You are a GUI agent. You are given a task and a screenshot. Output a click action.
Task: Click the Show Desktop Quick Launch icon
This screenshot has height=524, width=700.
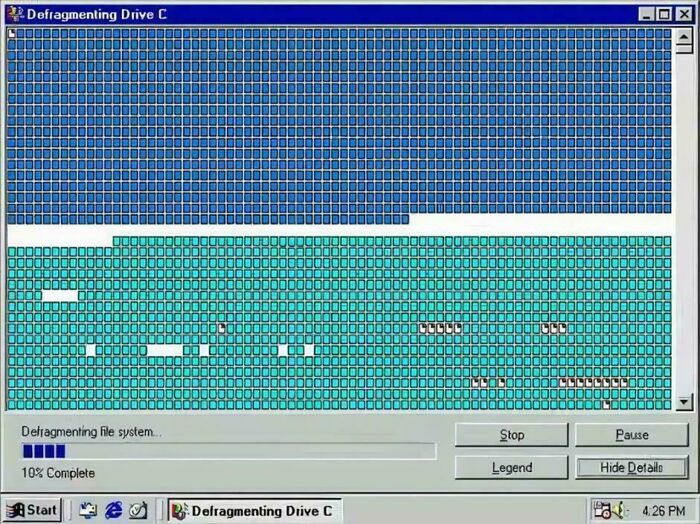coord(138,510)
